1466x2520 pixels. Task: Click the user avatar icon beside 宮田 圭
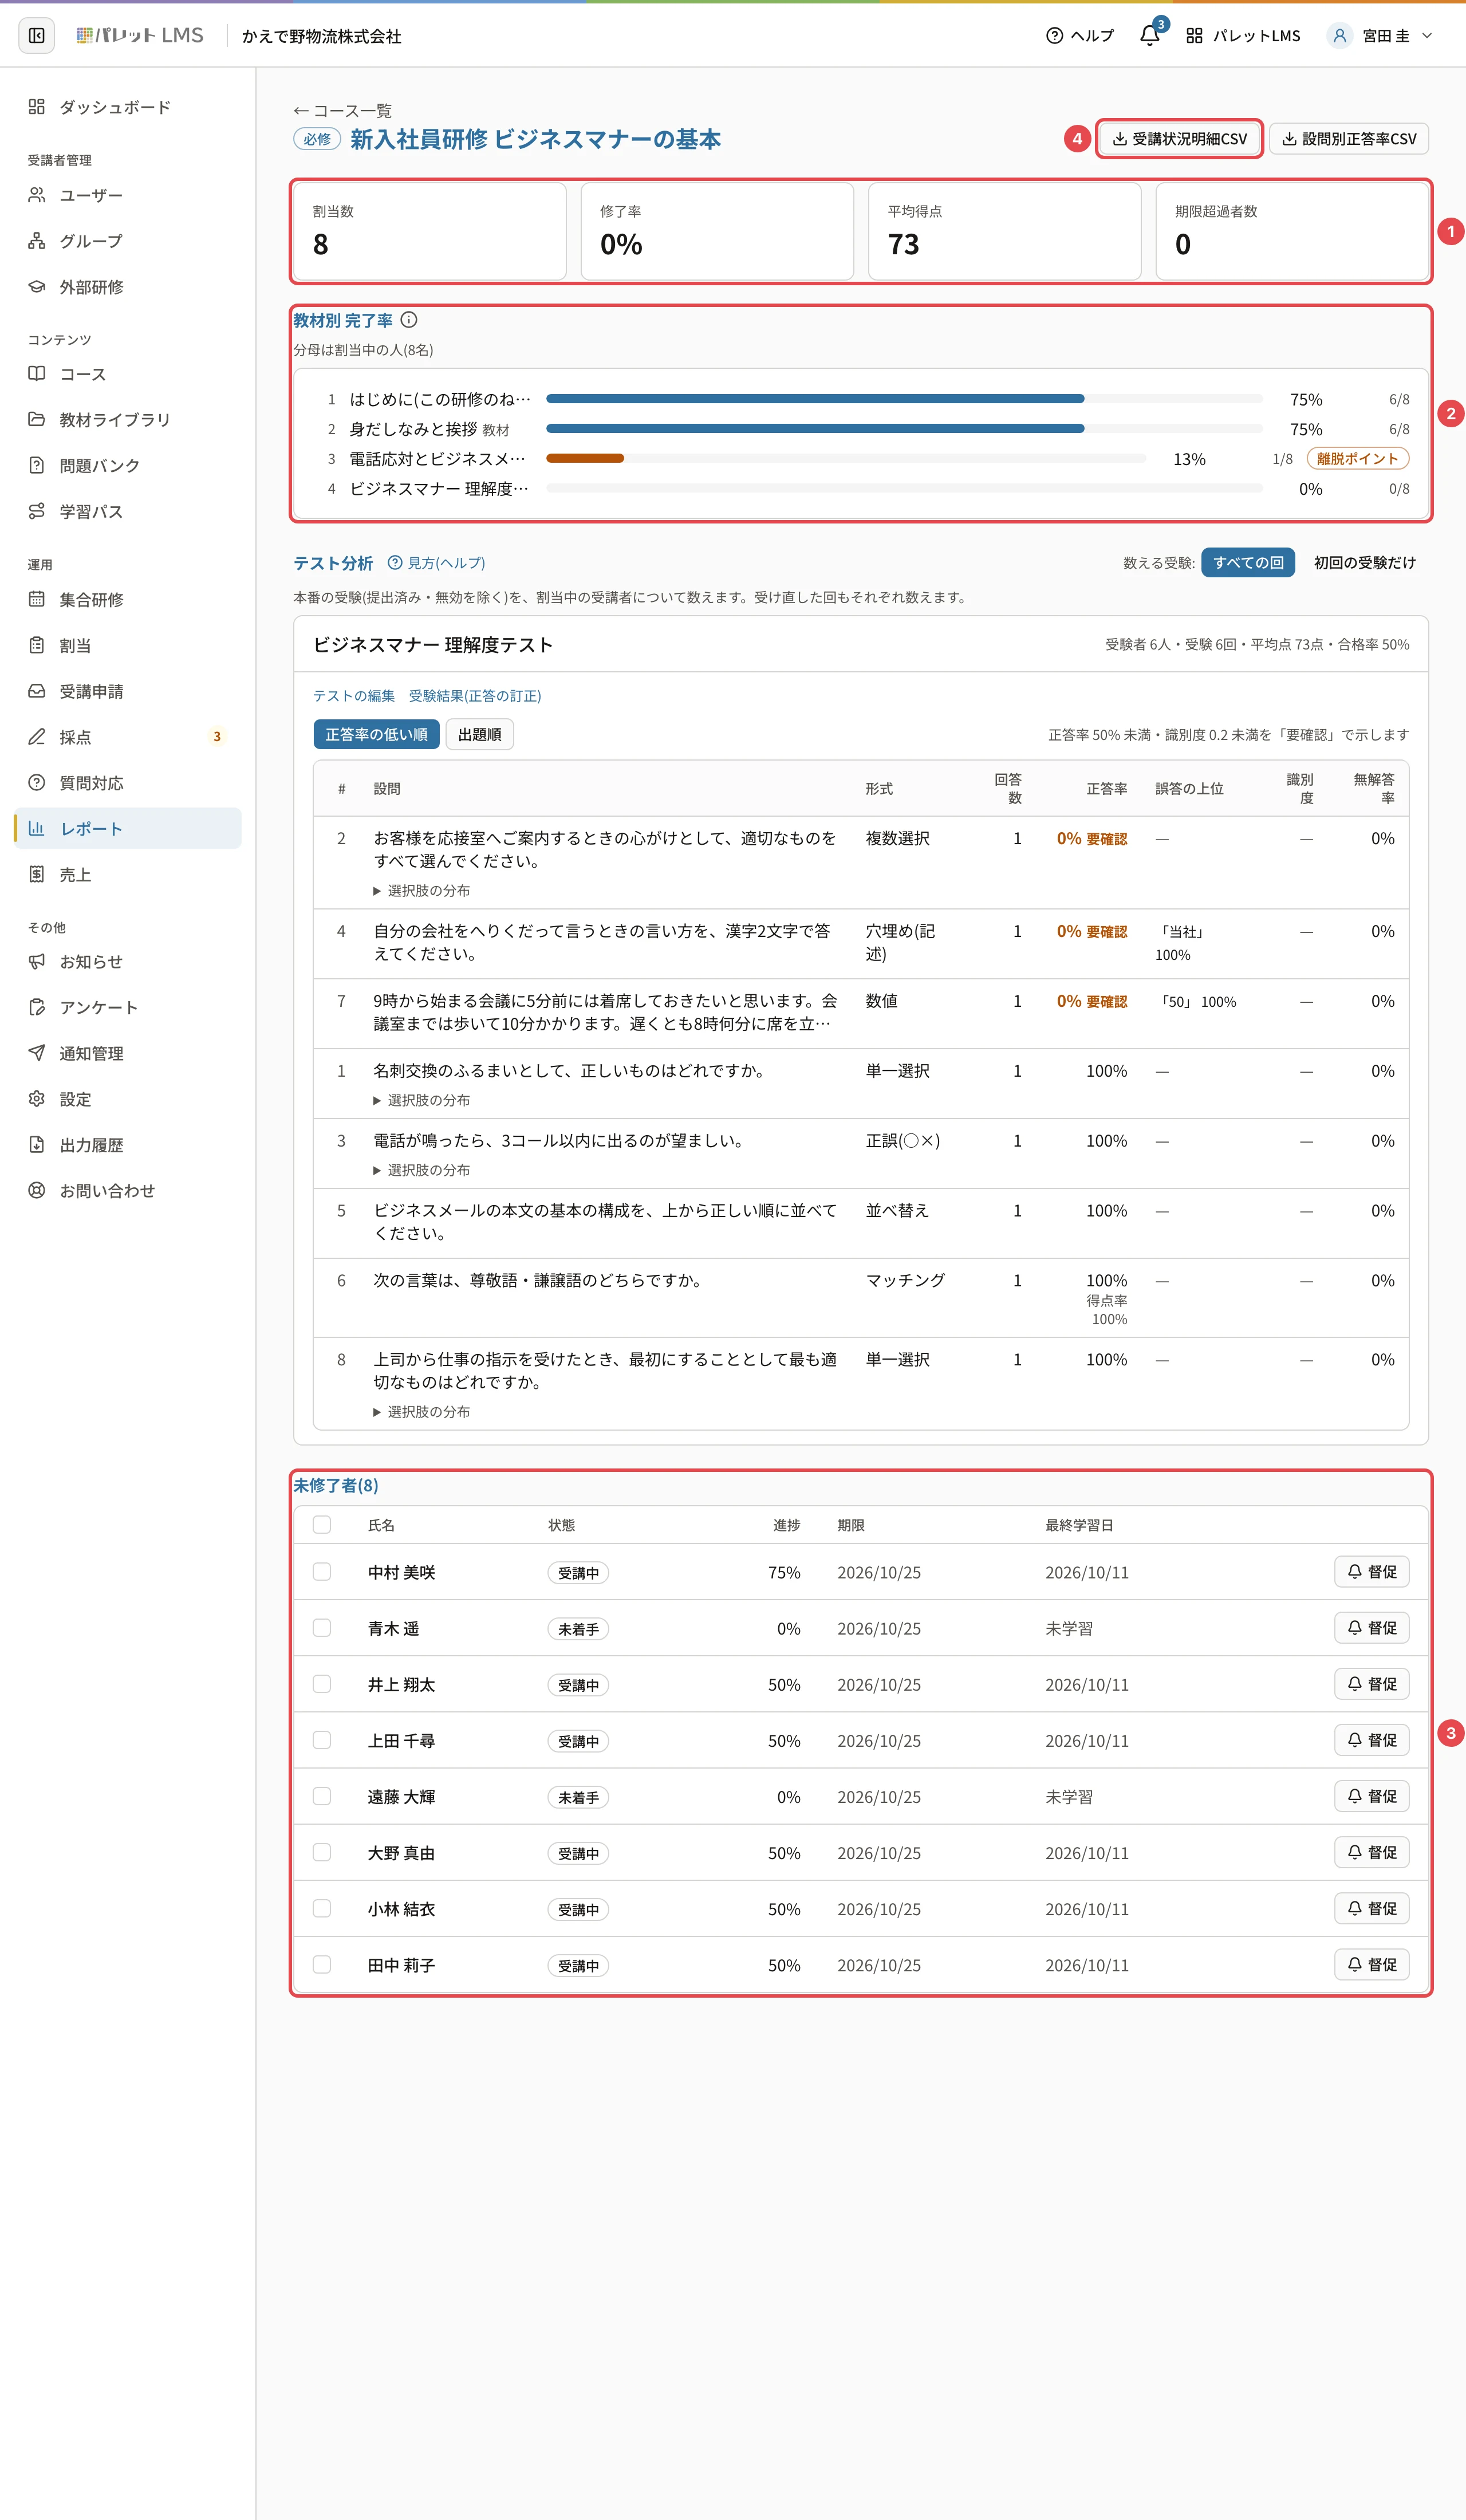pos(1339,36)
